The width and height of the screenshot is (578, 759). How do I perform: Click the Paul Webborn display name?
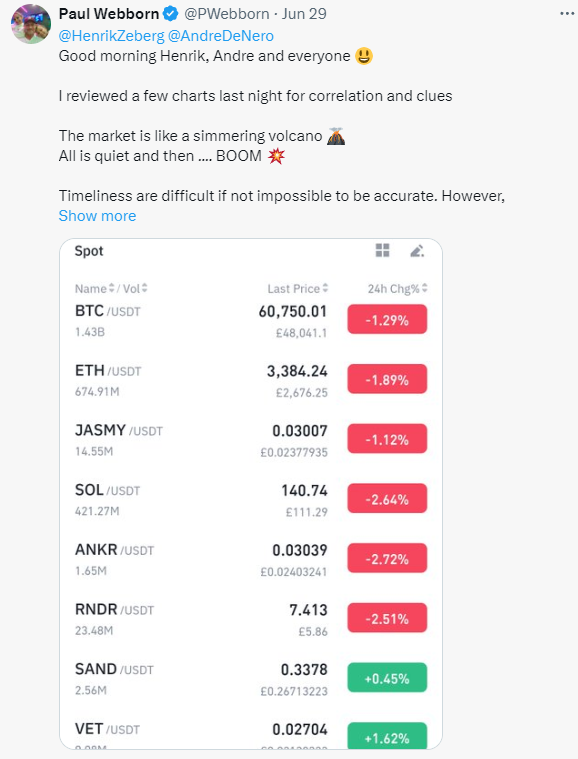[x=109, y=14]
